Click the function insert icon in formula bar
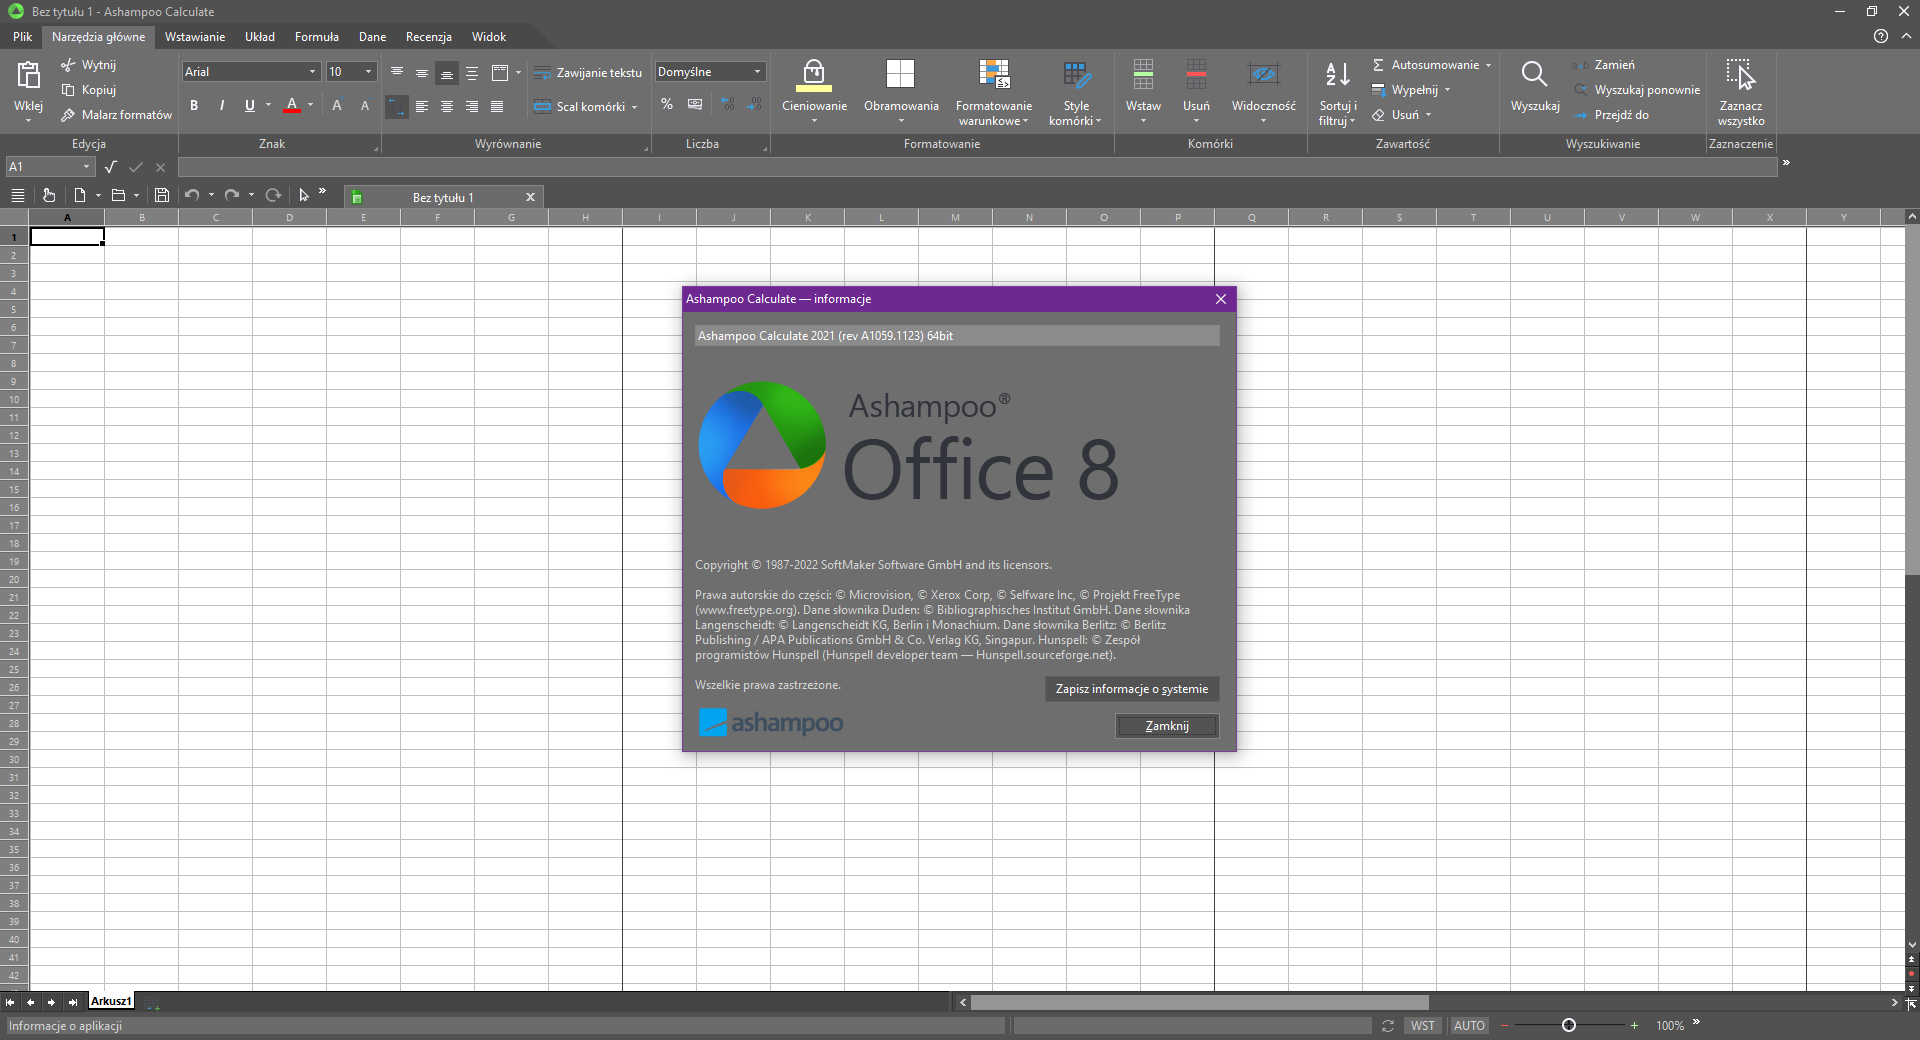 point(111,167)
